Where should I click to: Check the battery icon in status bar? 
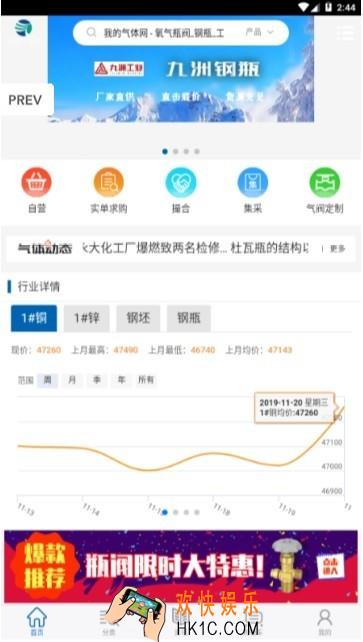[x=328, y=7]
